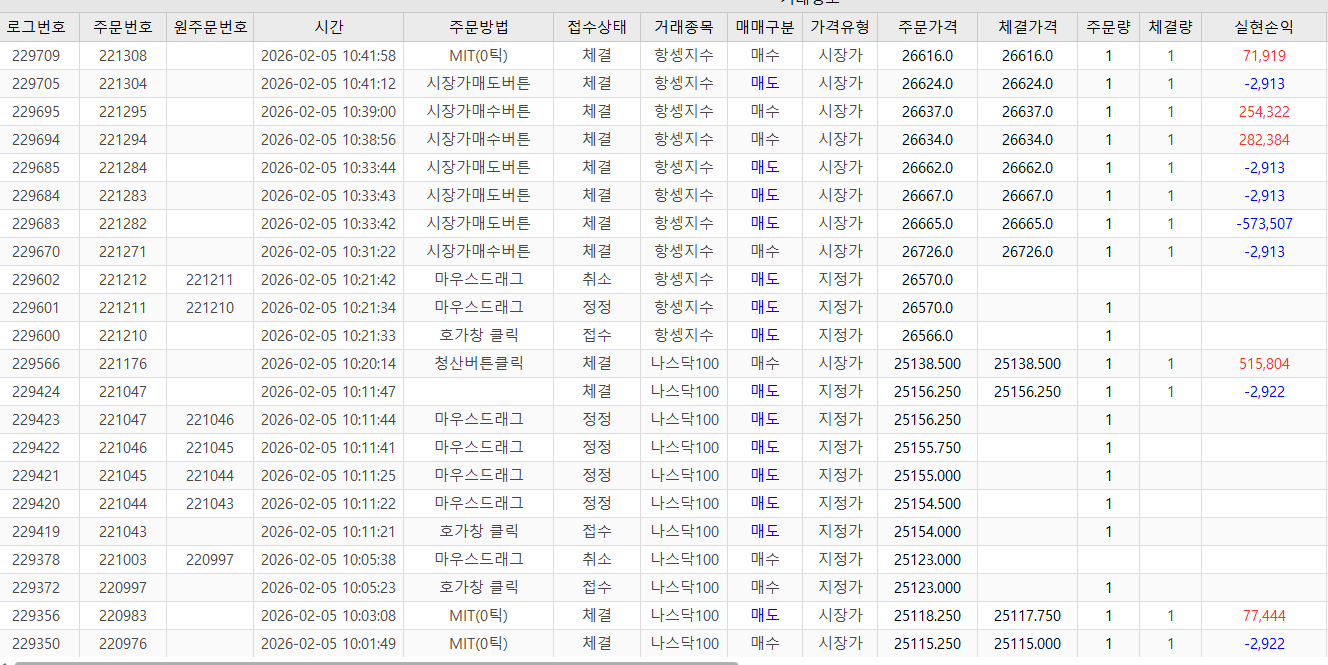This screenshot has width=1328, height=665.
Task: Click the 주문방법 column header
Action: (x=478, y=27)
